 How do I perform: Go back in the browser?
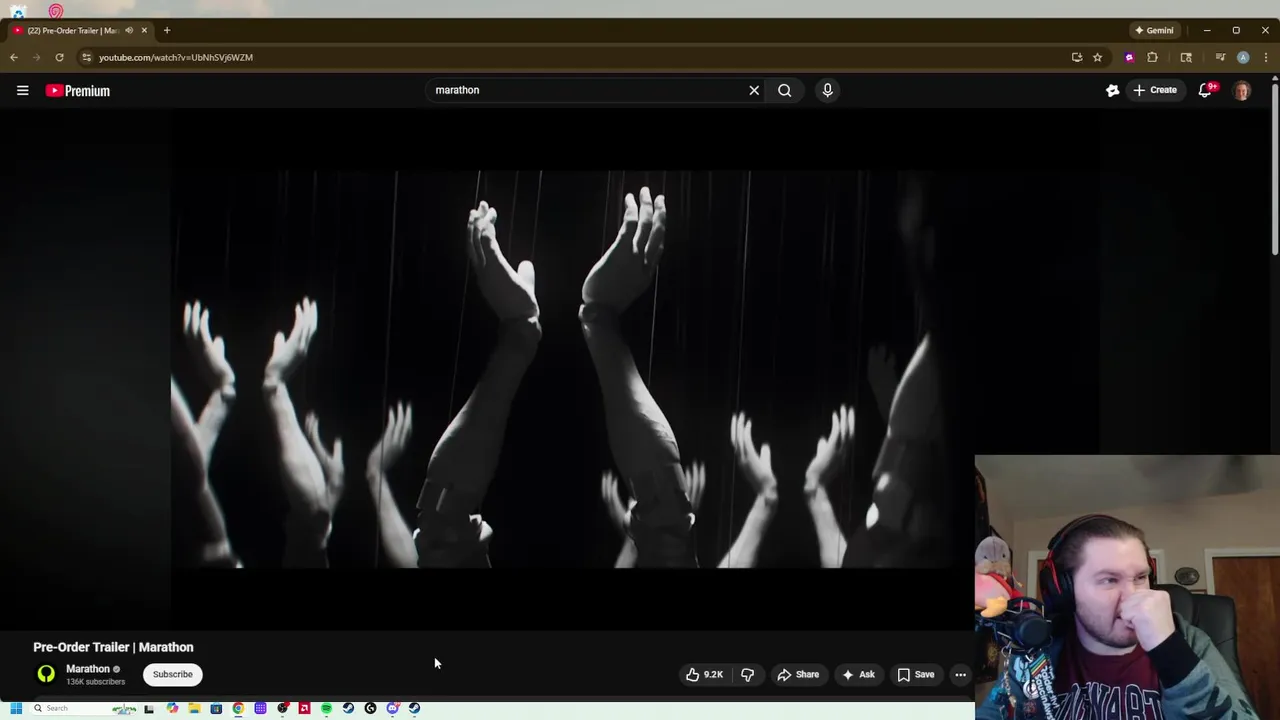click(x=14, y=57)
